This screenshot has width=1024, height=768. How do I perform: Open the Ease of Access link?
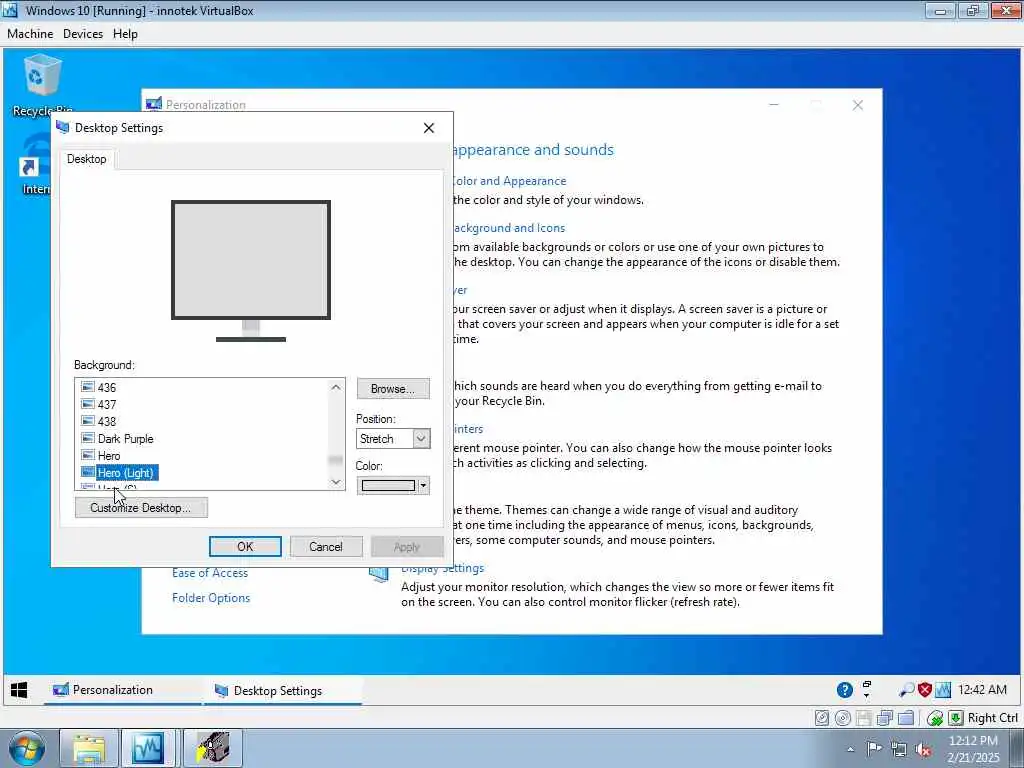tap(210, 573)
